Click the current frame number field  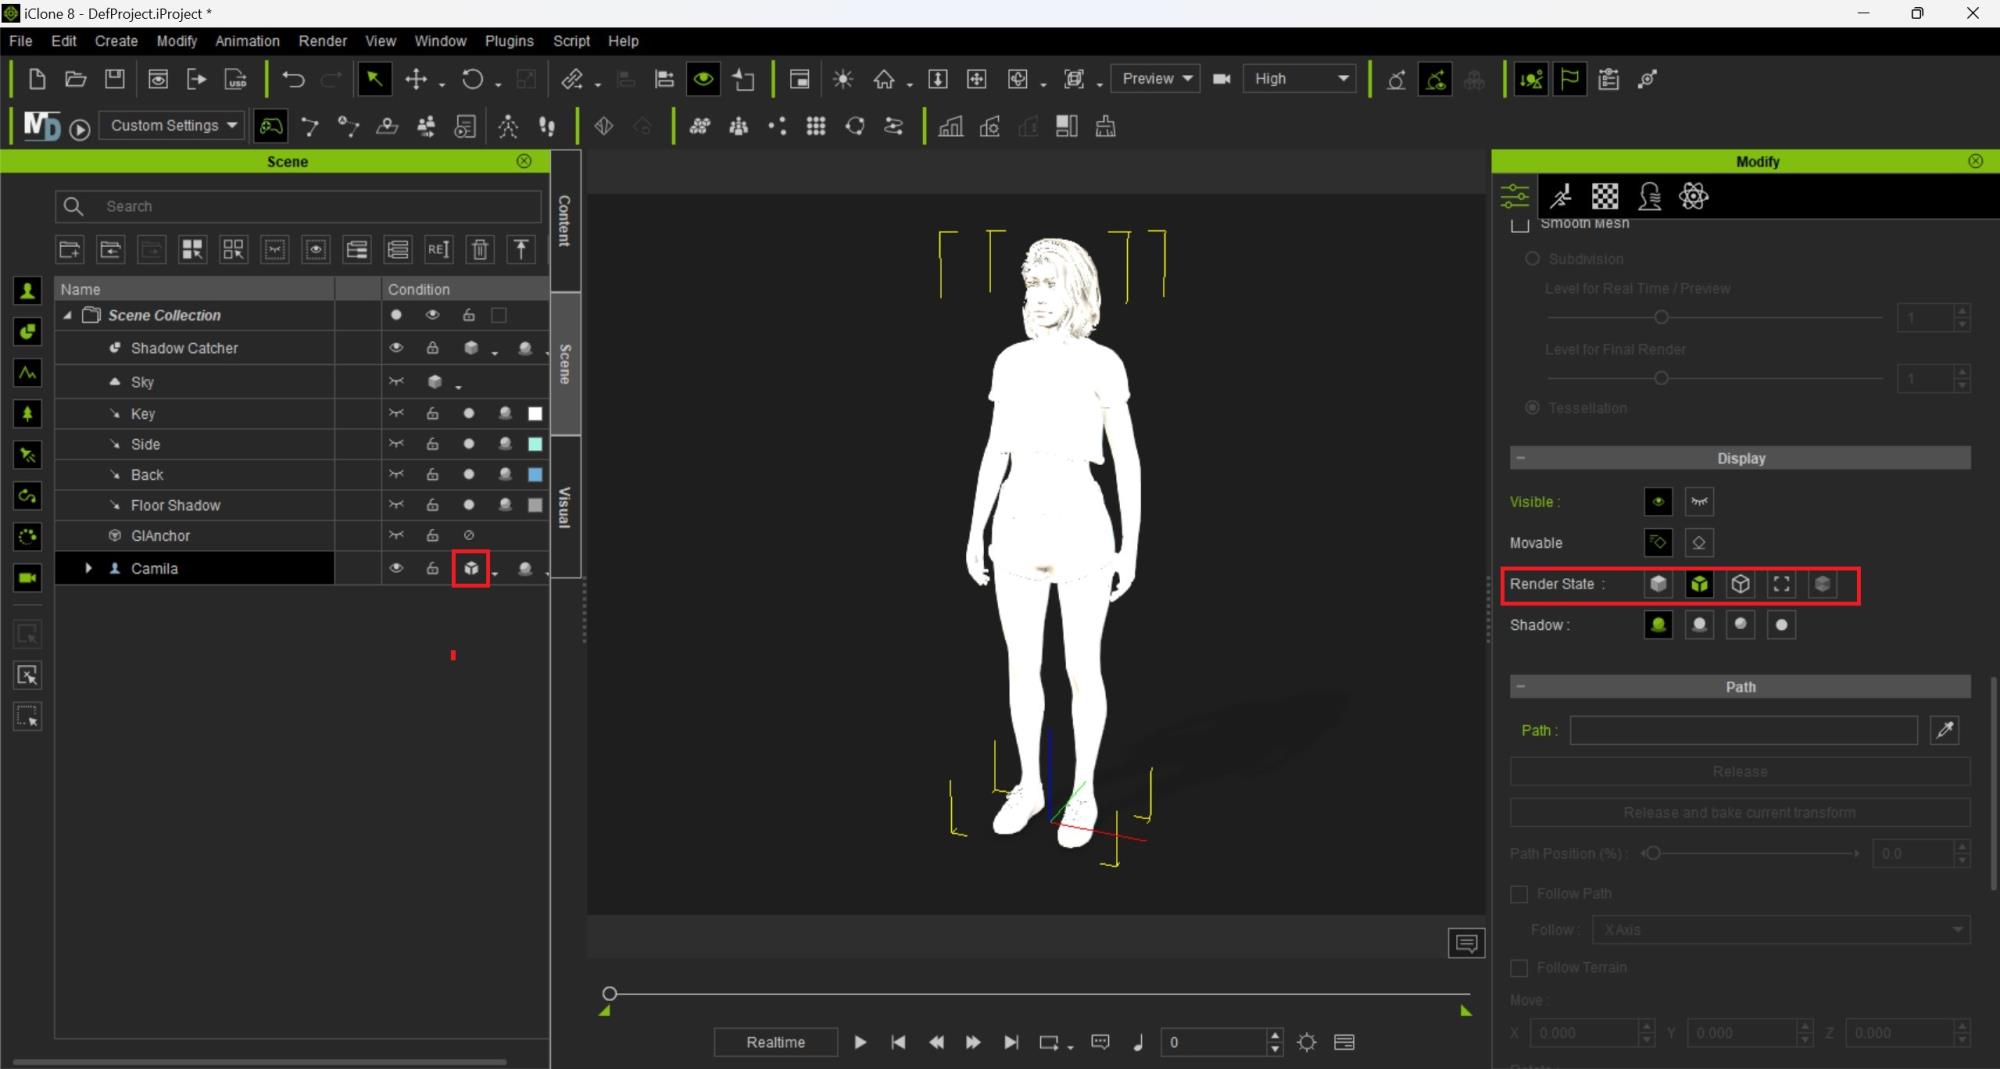coord(1214,1042)
